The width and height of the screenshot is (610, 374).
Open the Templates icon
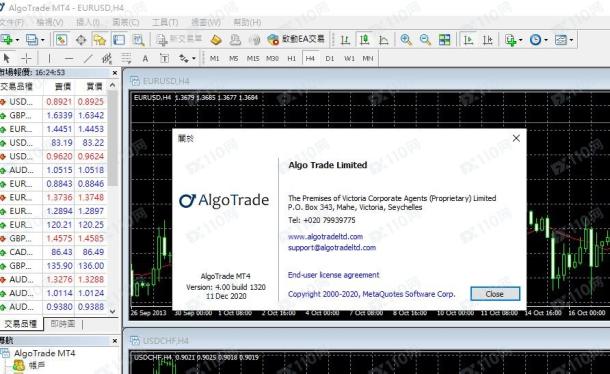(x=561, y=40)
